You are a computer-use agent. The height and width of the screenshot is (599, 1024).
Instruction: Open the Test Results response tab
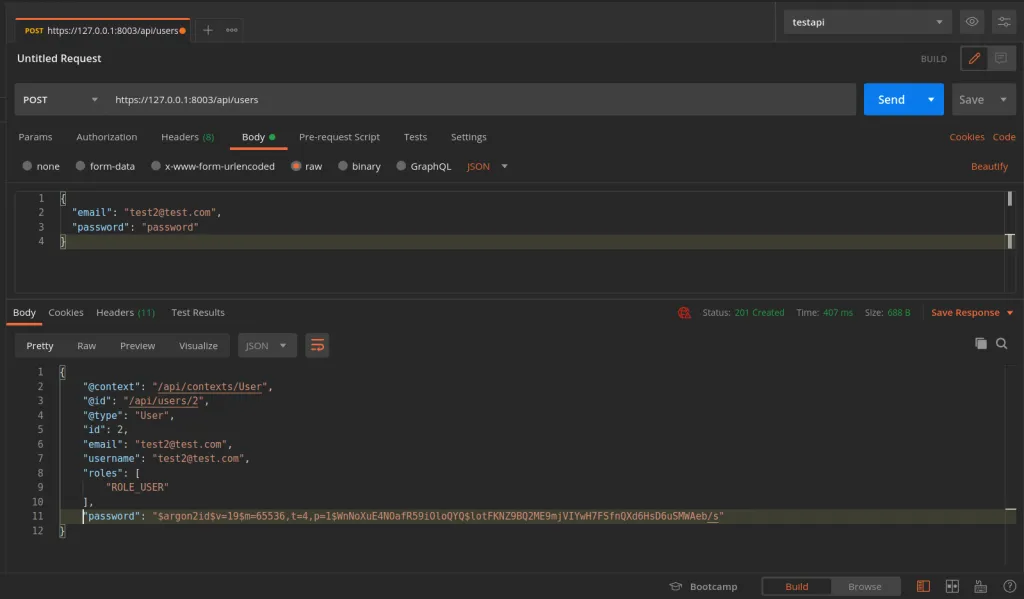(x=198, y=313)
